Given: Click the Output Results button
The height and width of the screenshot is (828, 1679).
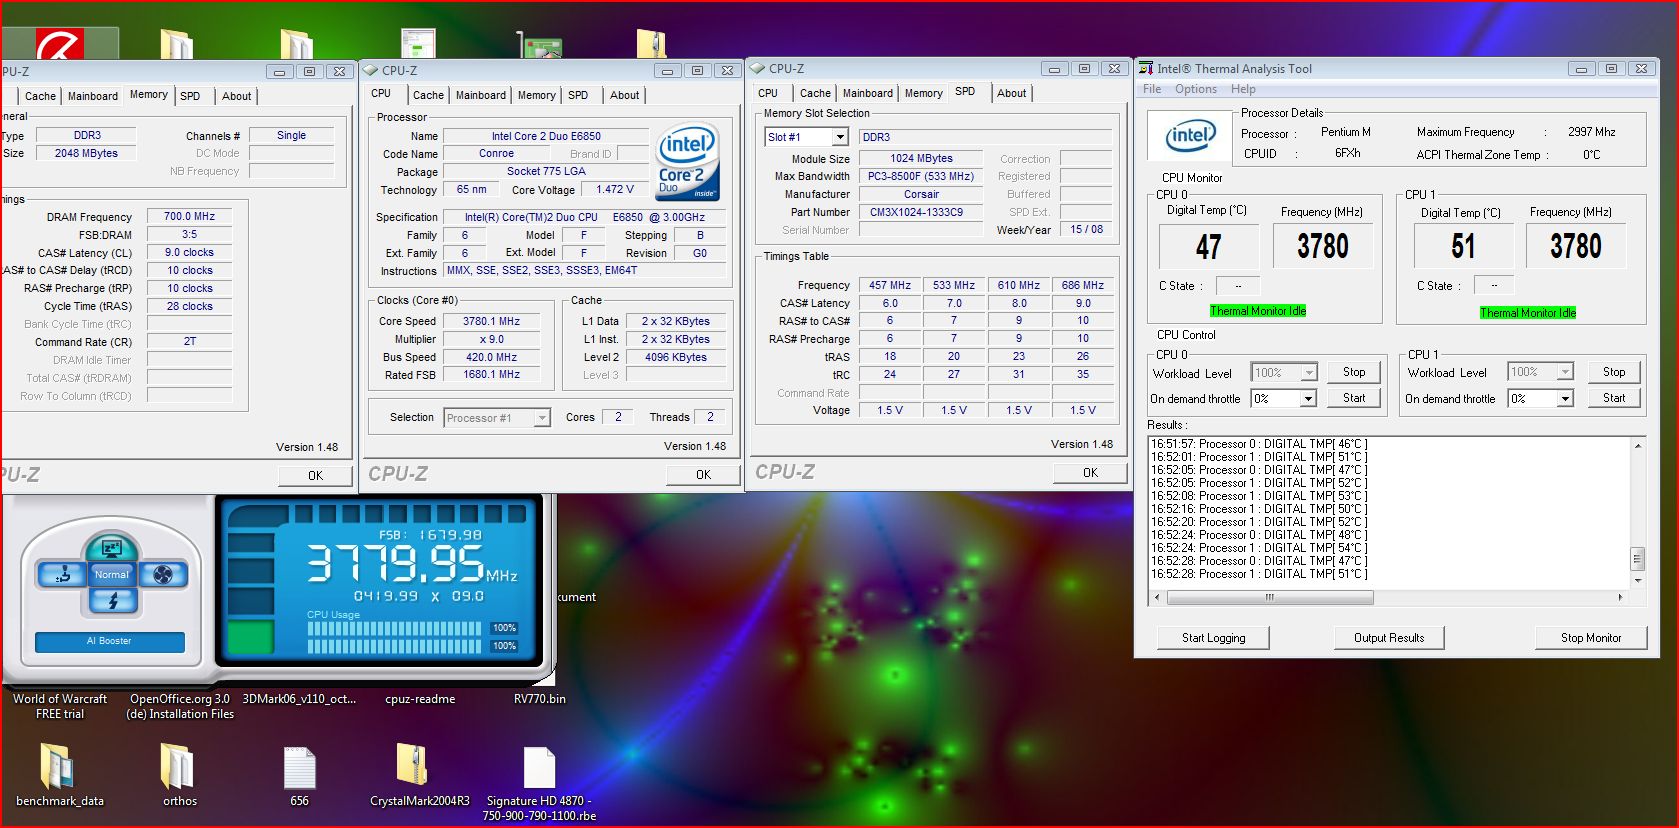Looking at the screenshot, I should tap(1389, 638).
